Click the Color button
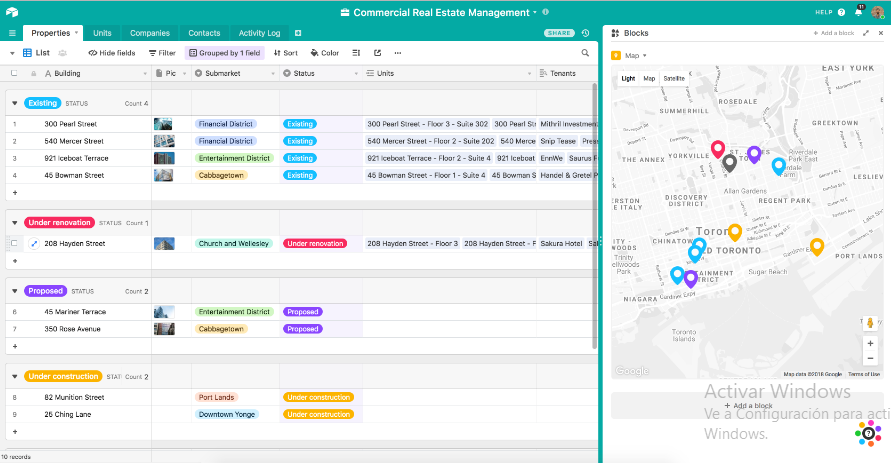 (x=325, y=53)
